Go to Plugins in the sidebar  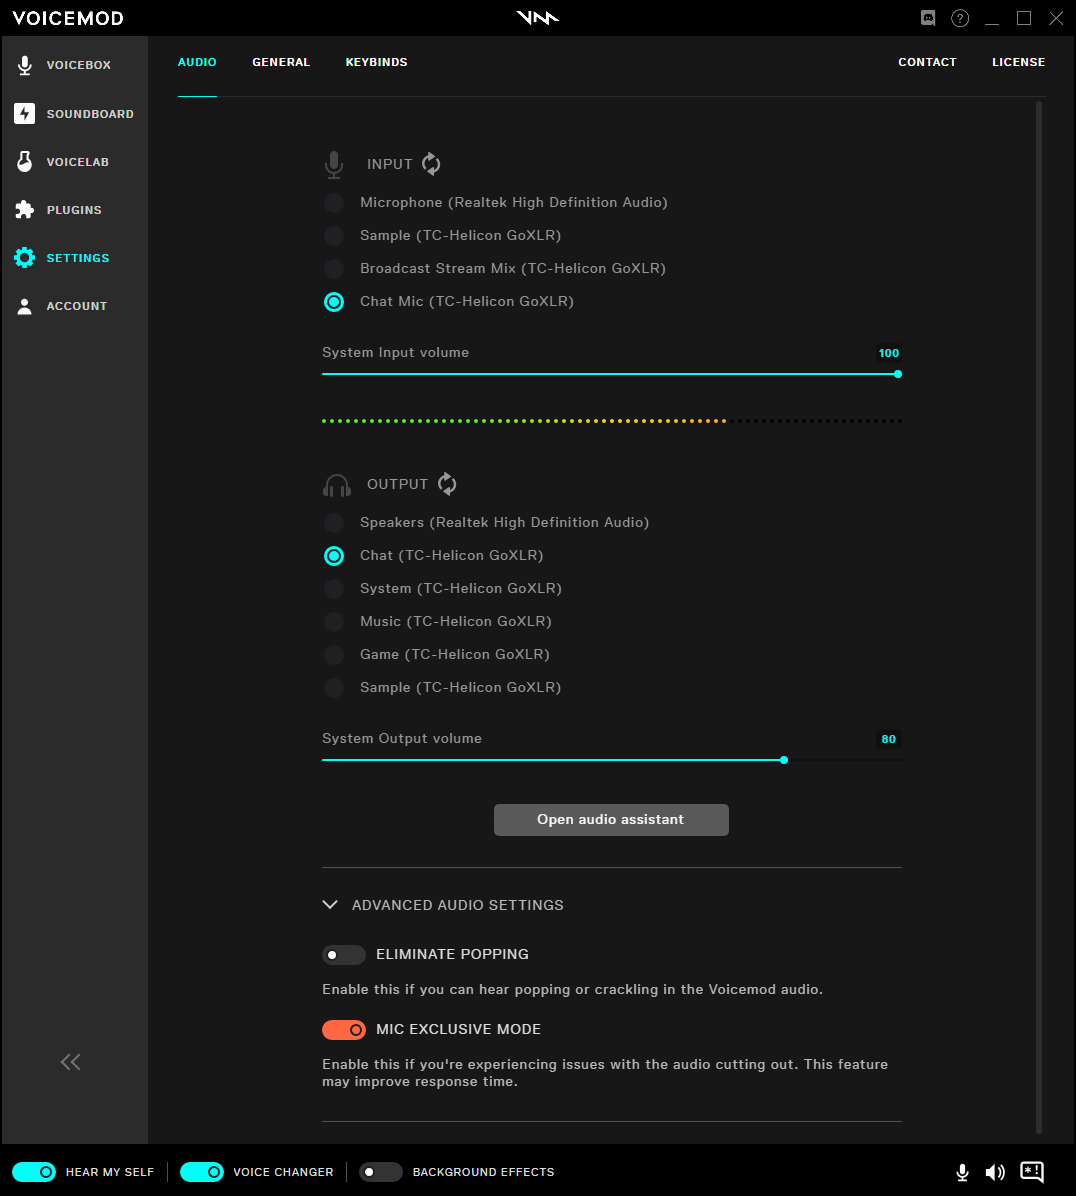click(x=74, y=211)
